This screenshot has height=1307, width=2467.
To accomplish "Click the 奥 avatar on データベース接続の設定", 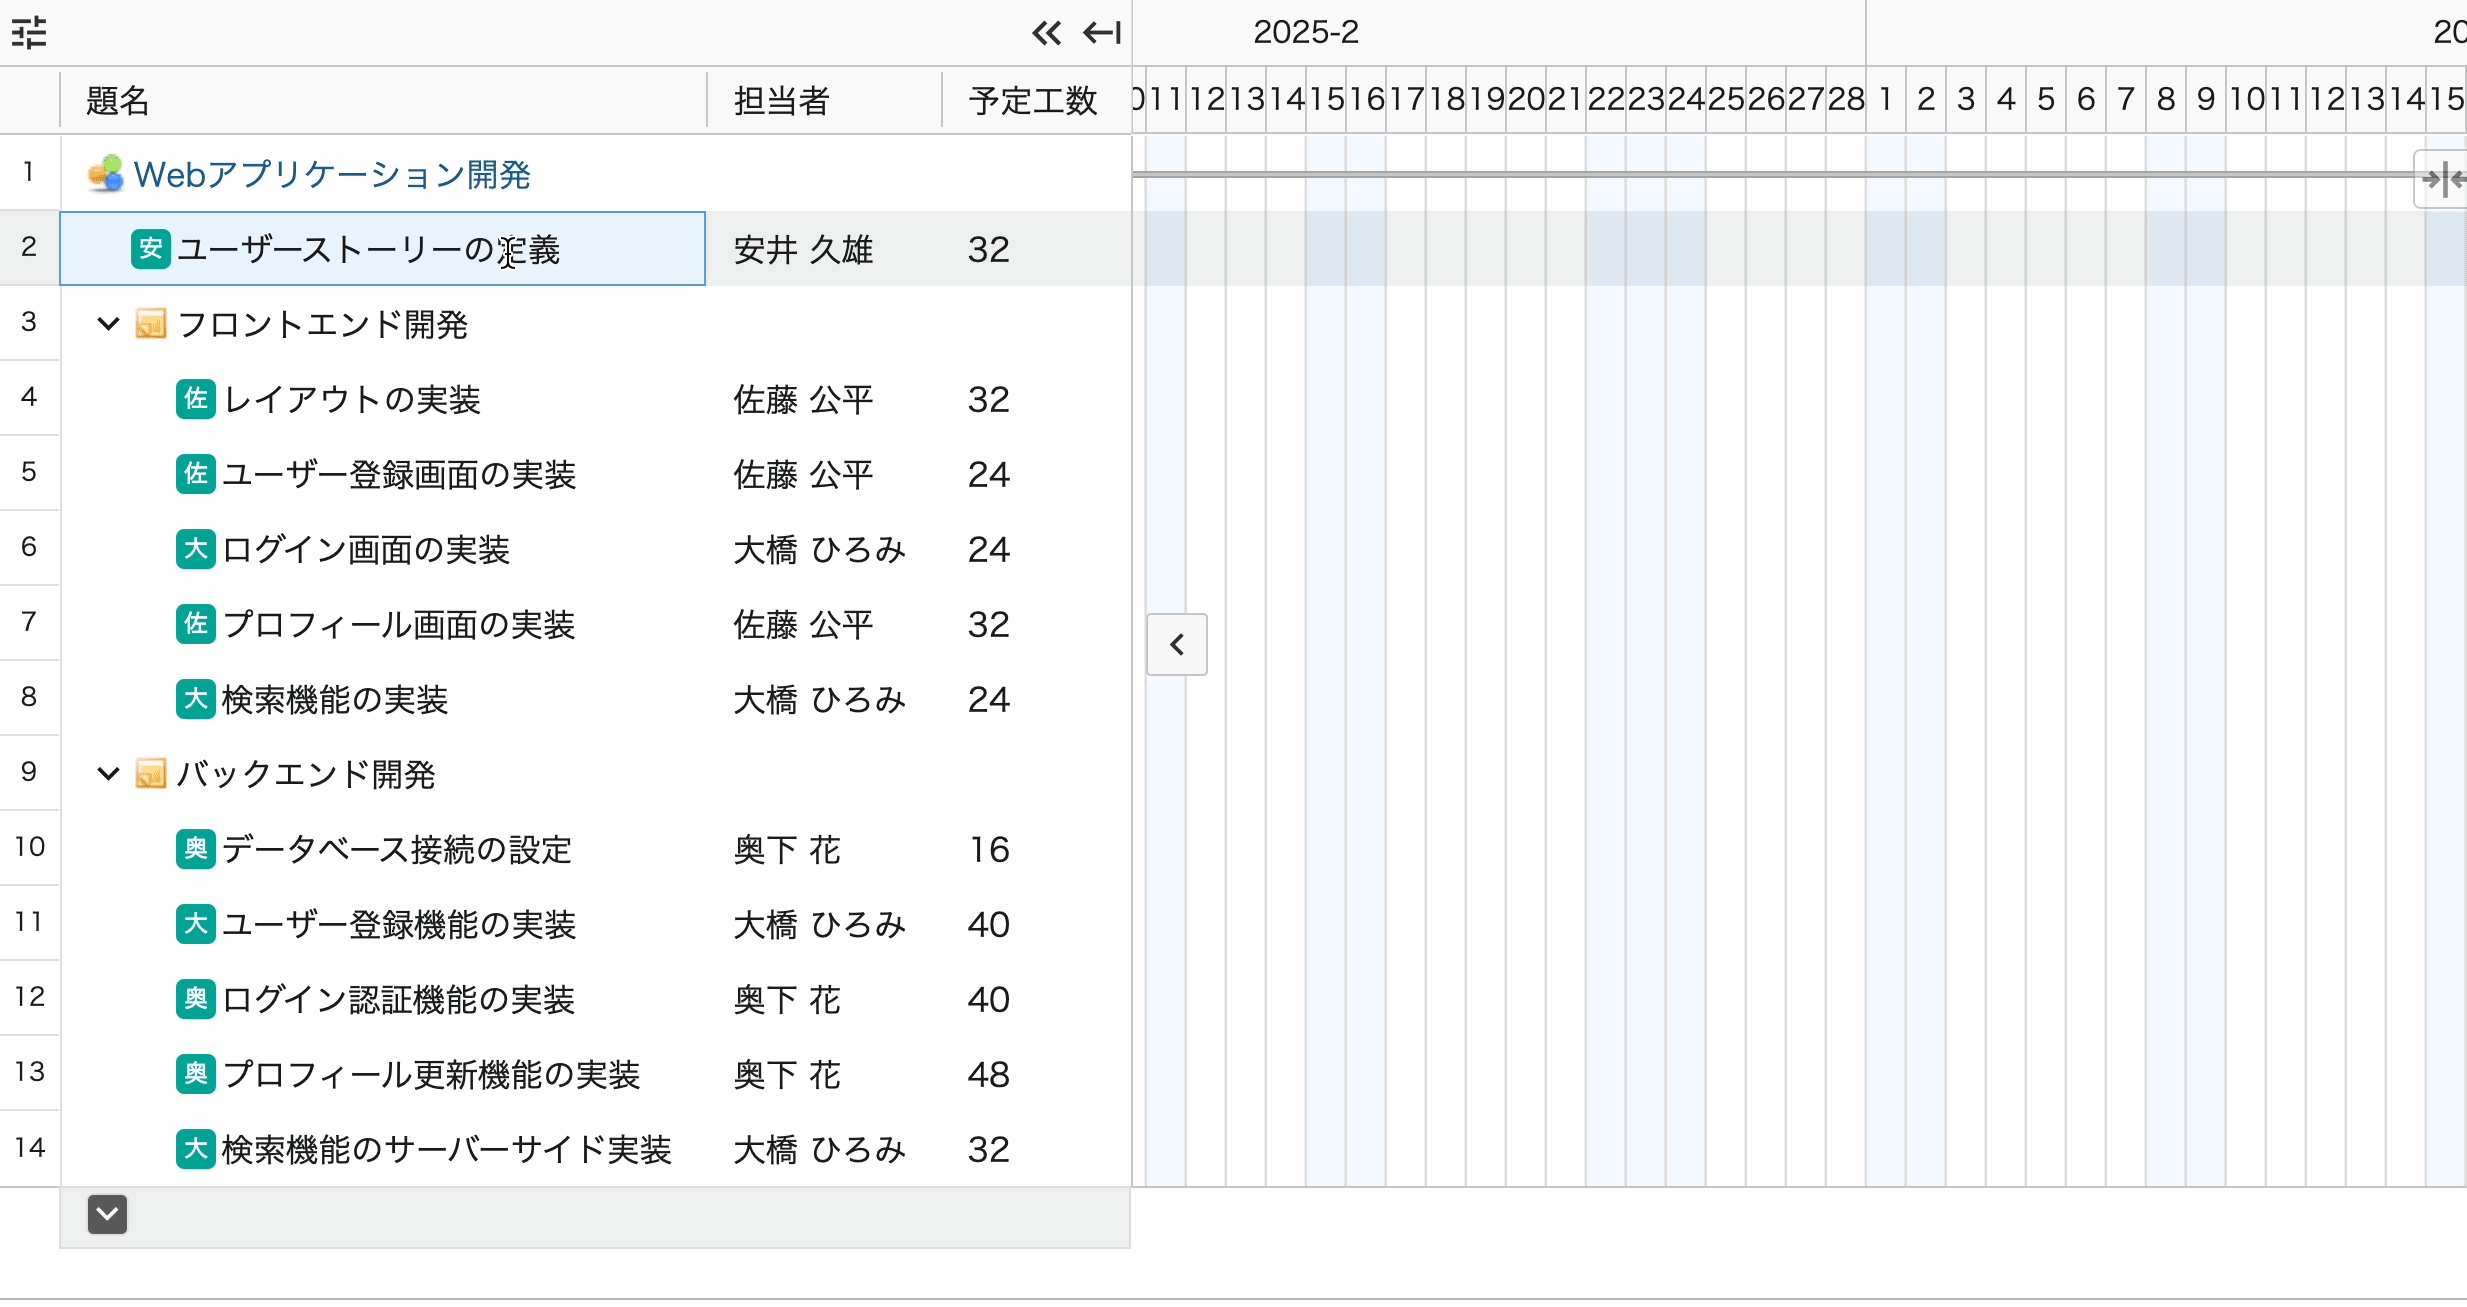I will 196,849.
